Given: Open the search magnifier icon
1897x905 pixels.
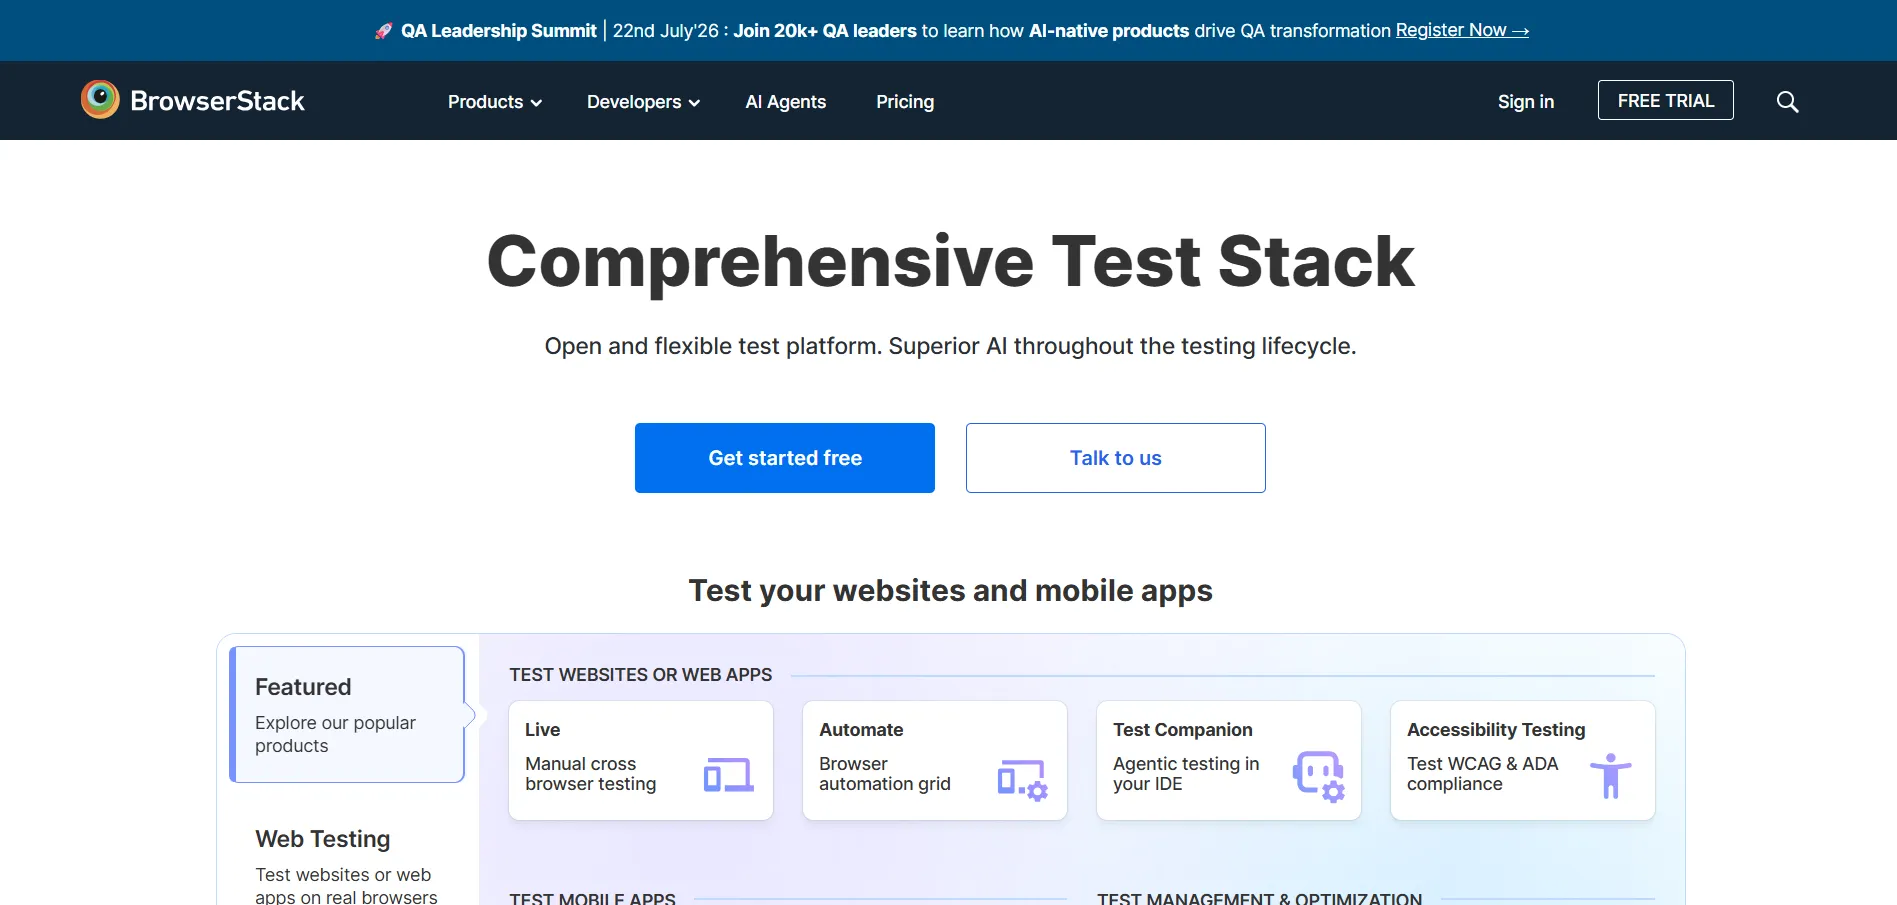Looking at the screenshot, I should [1787, 101].
